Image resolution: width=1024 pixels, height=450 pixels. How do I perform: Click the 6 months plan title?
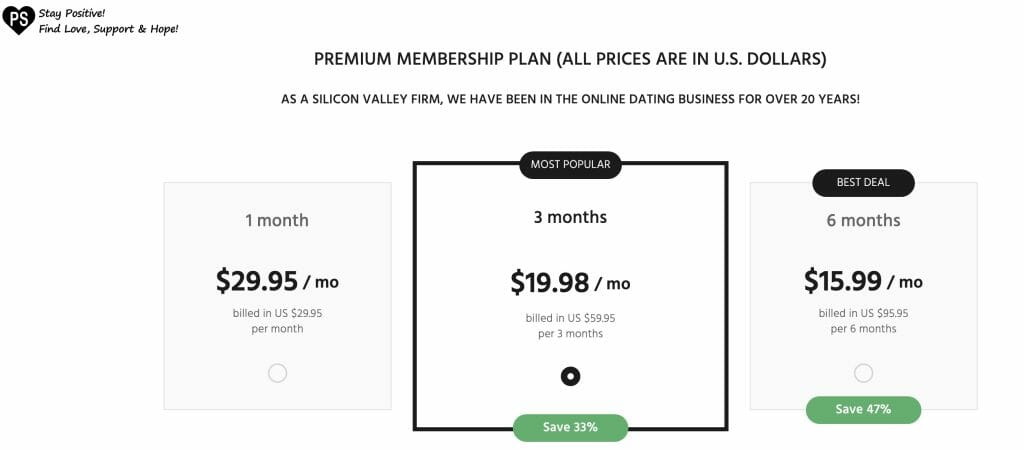[x=863, y=220]
